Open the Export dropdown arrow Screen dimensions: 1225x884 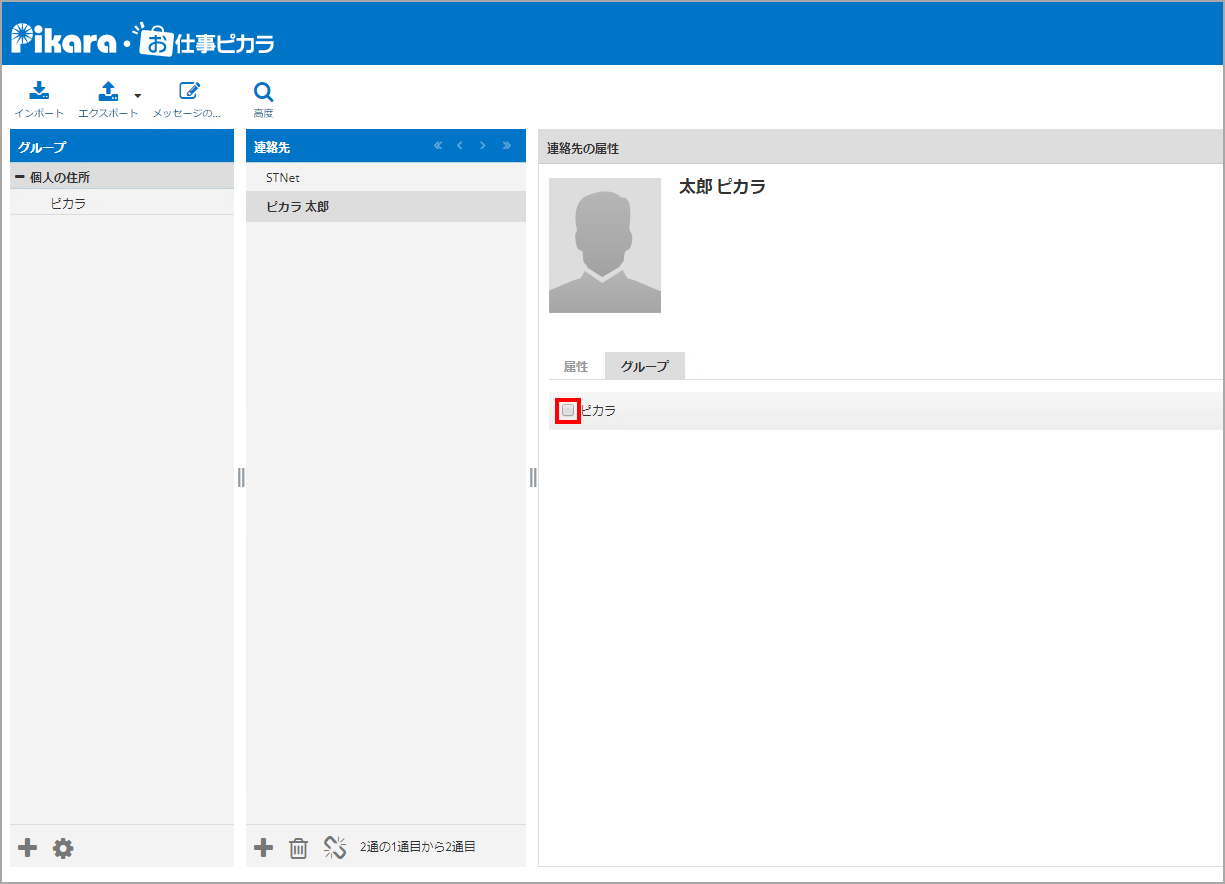[x=138, y=96]
